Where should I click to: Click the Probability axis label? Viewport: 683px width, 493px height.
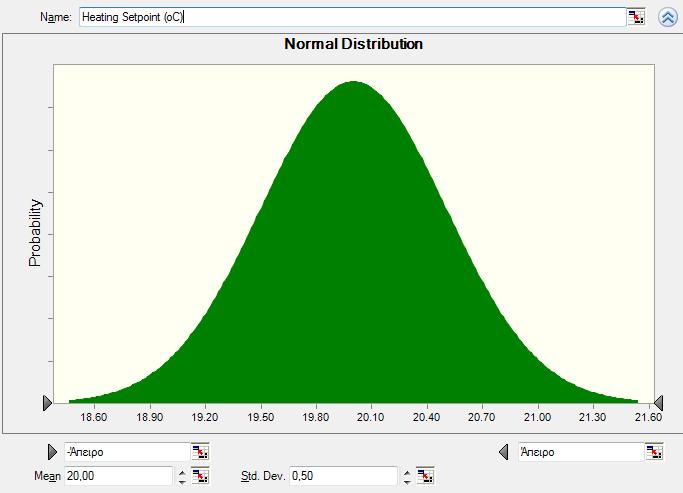35,233
